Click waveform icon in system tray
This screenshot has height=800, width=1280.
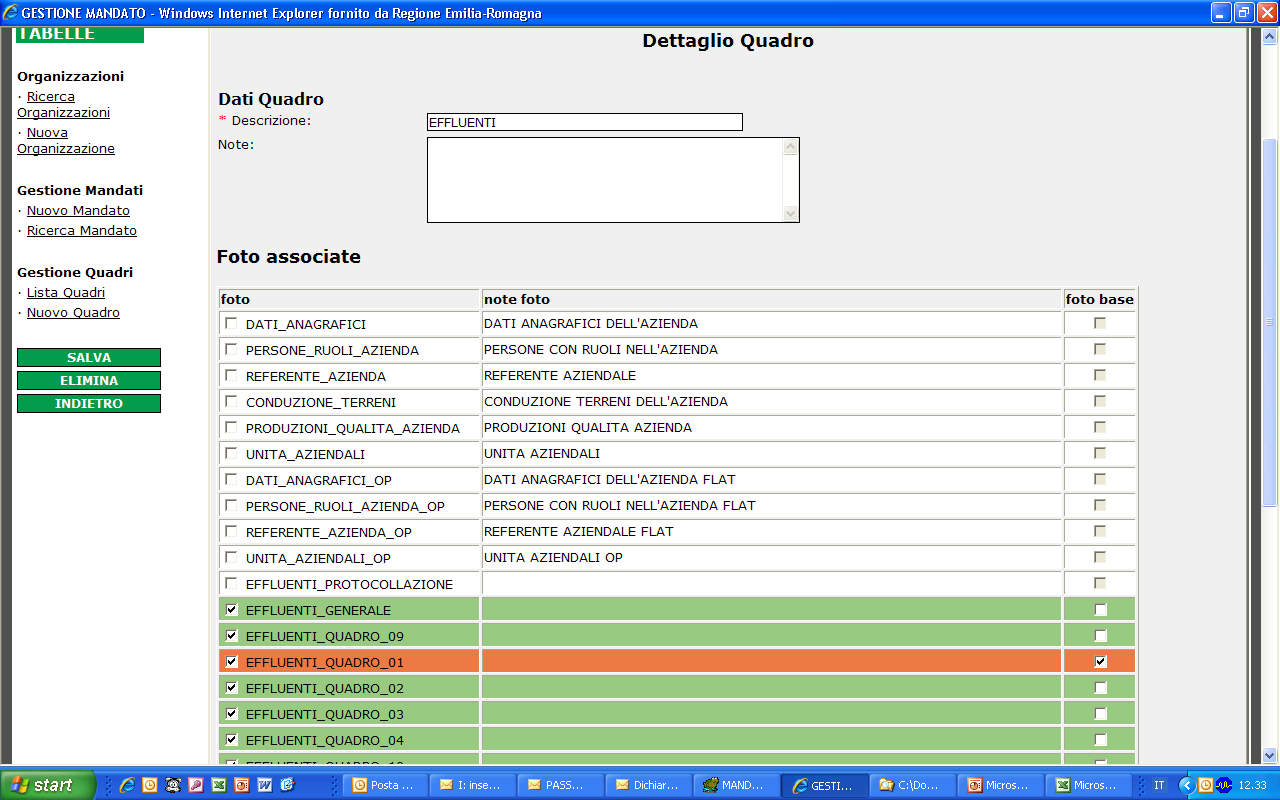[1223, 785]
